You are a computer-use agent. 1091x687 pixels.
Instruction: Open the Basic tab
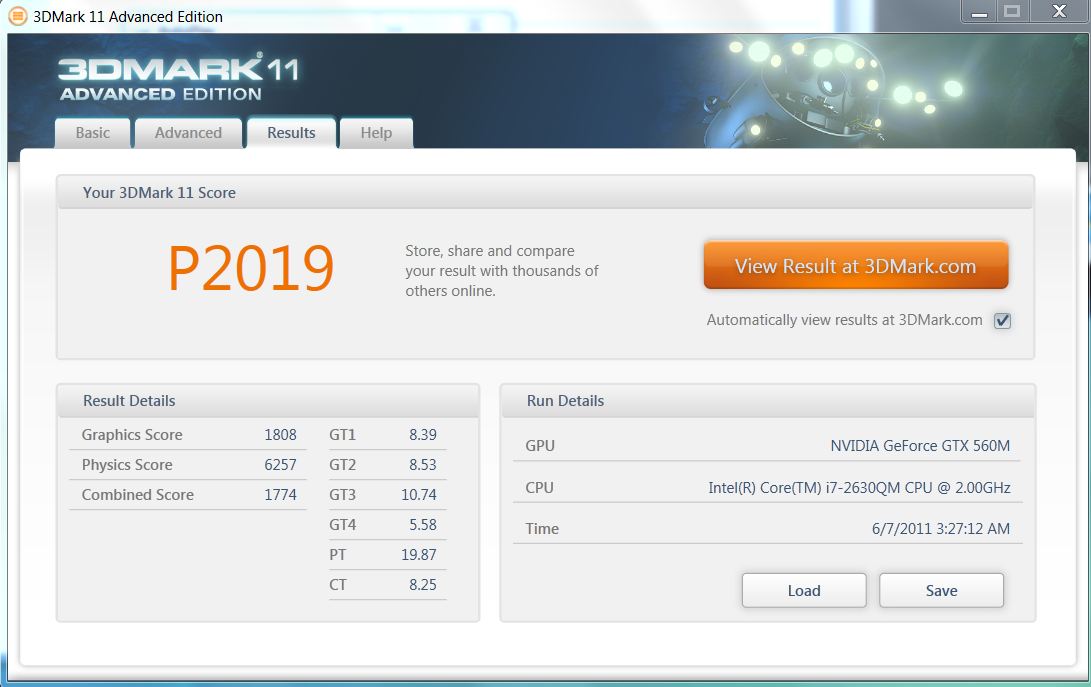[x=93, y=133]
